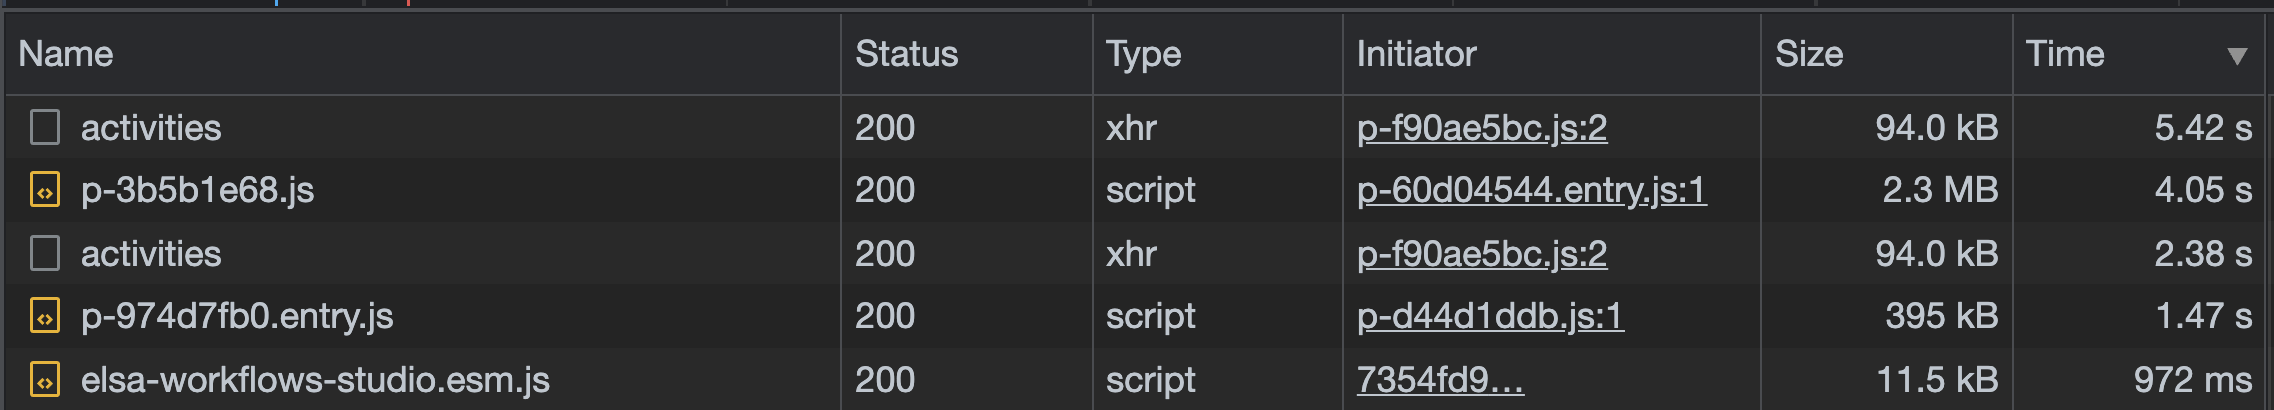Click size value 11.5 kB
This screenshot has height=410, width=2274.
coord(1937,380)
